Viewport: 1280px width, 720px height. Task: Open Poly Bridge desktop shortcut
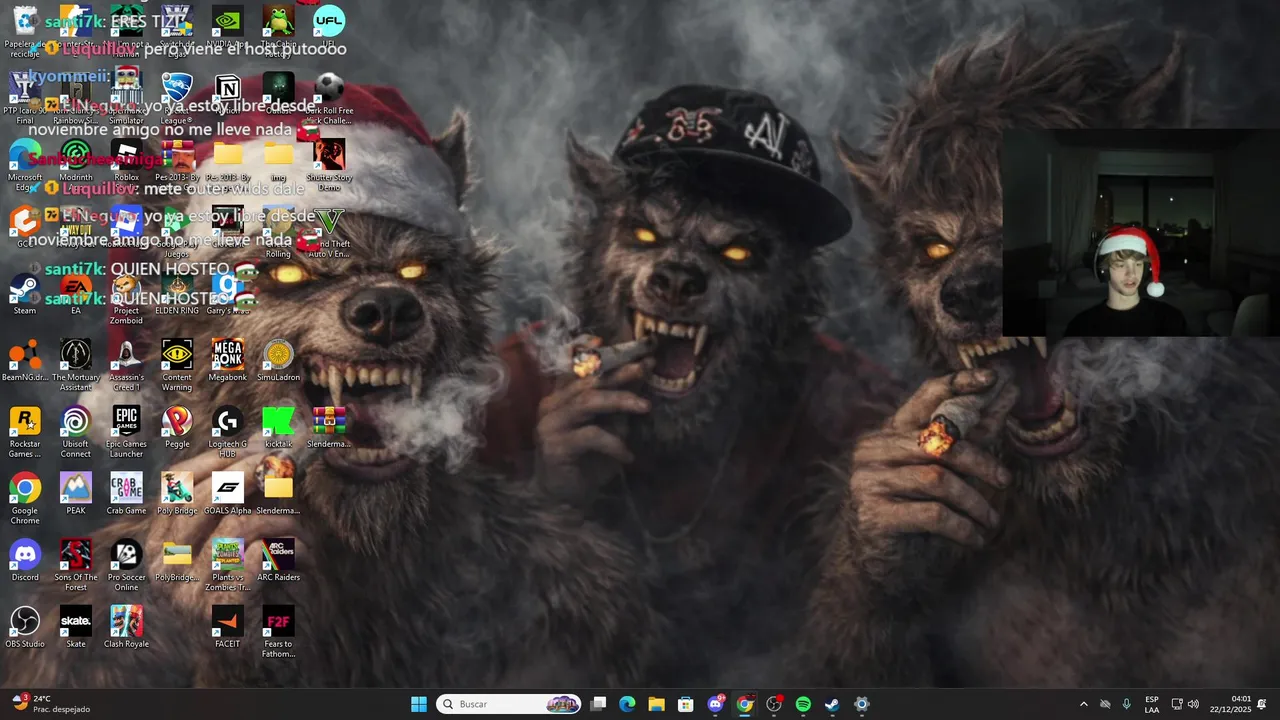pyautogui.click(x=177, y=494)
